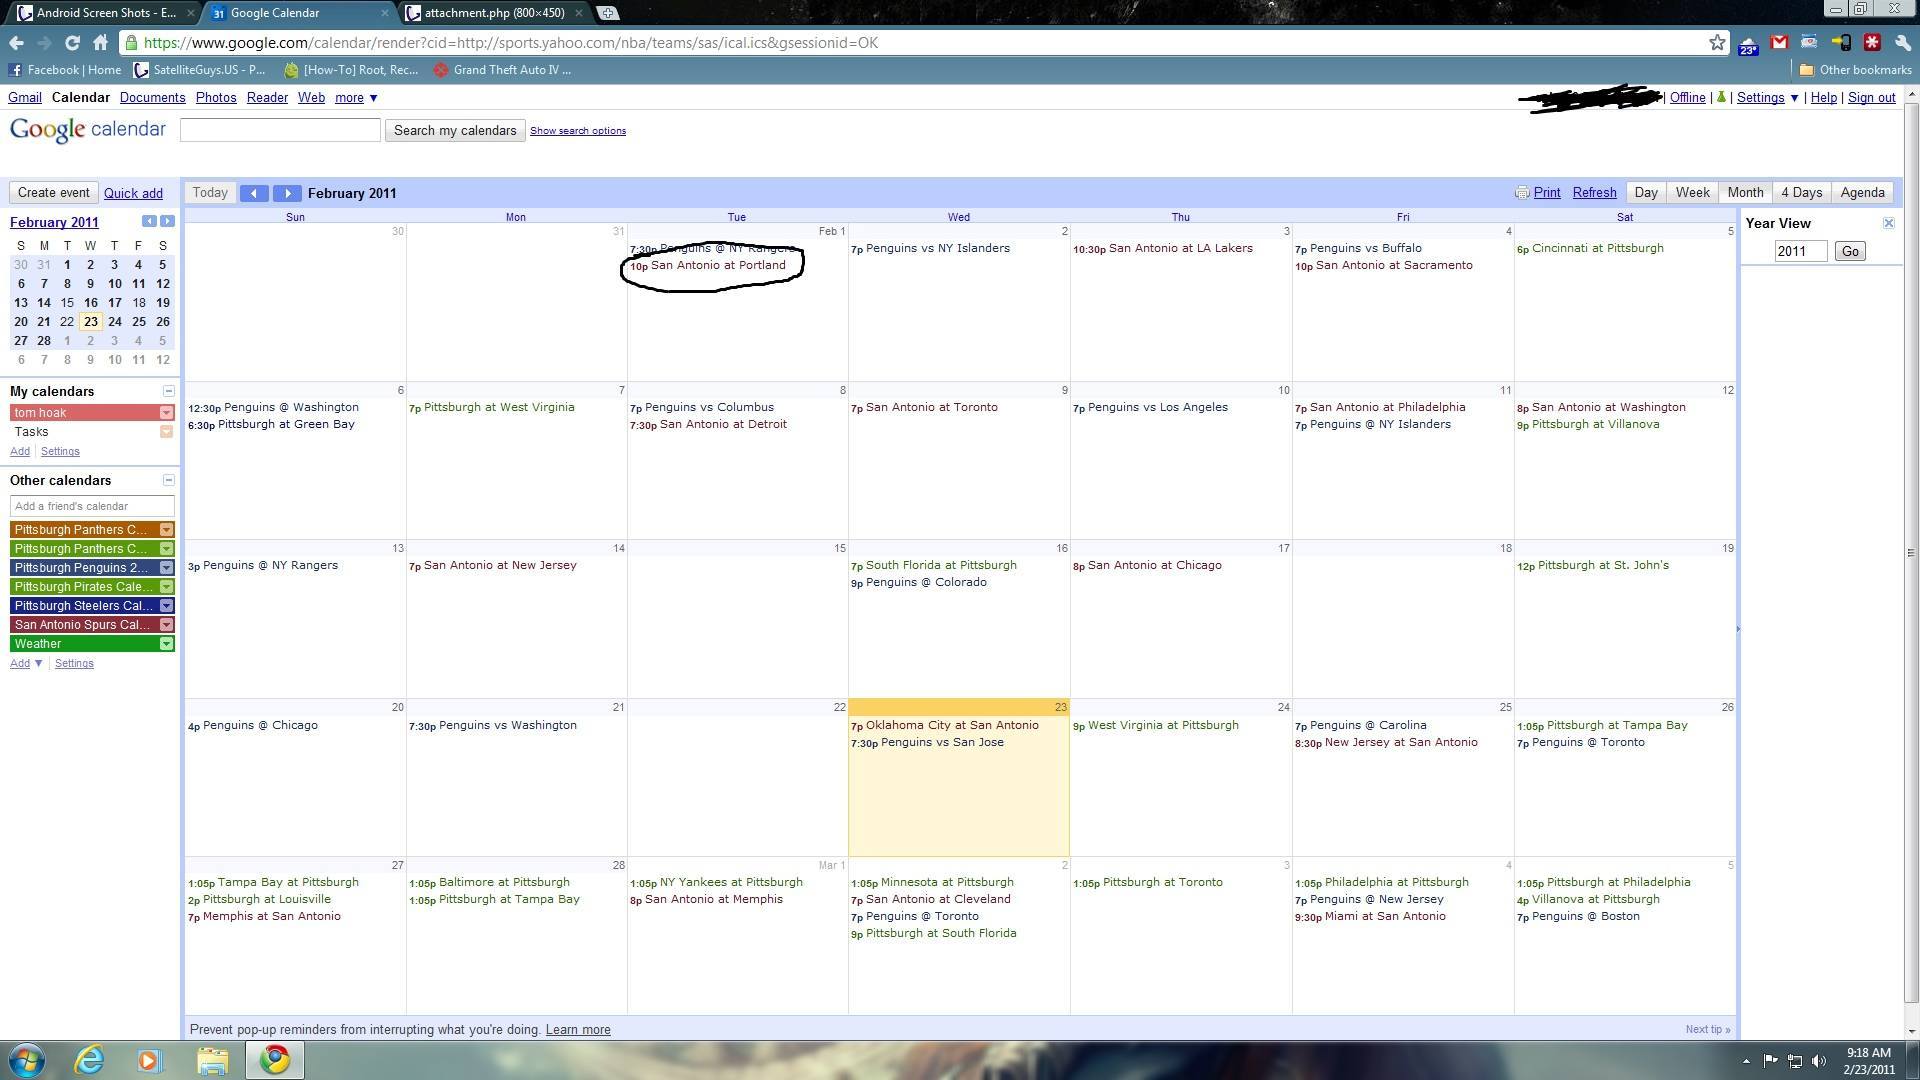Click the send-to-phone extension icon
1920x1080 pixels.
click(x=1841, y=43)
